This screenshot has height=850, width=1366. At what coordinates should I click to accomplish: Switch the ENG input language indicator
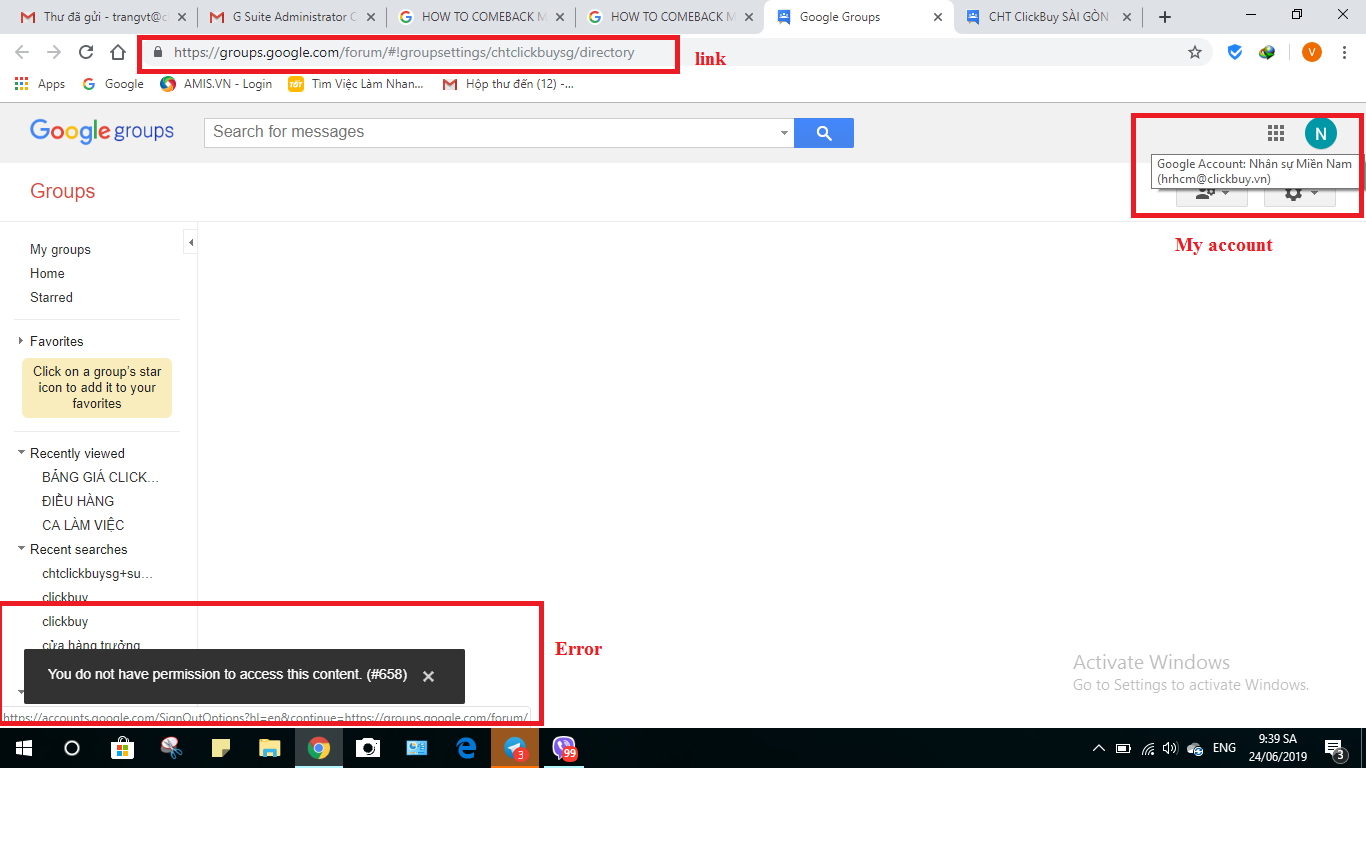tap(1224, 748)
